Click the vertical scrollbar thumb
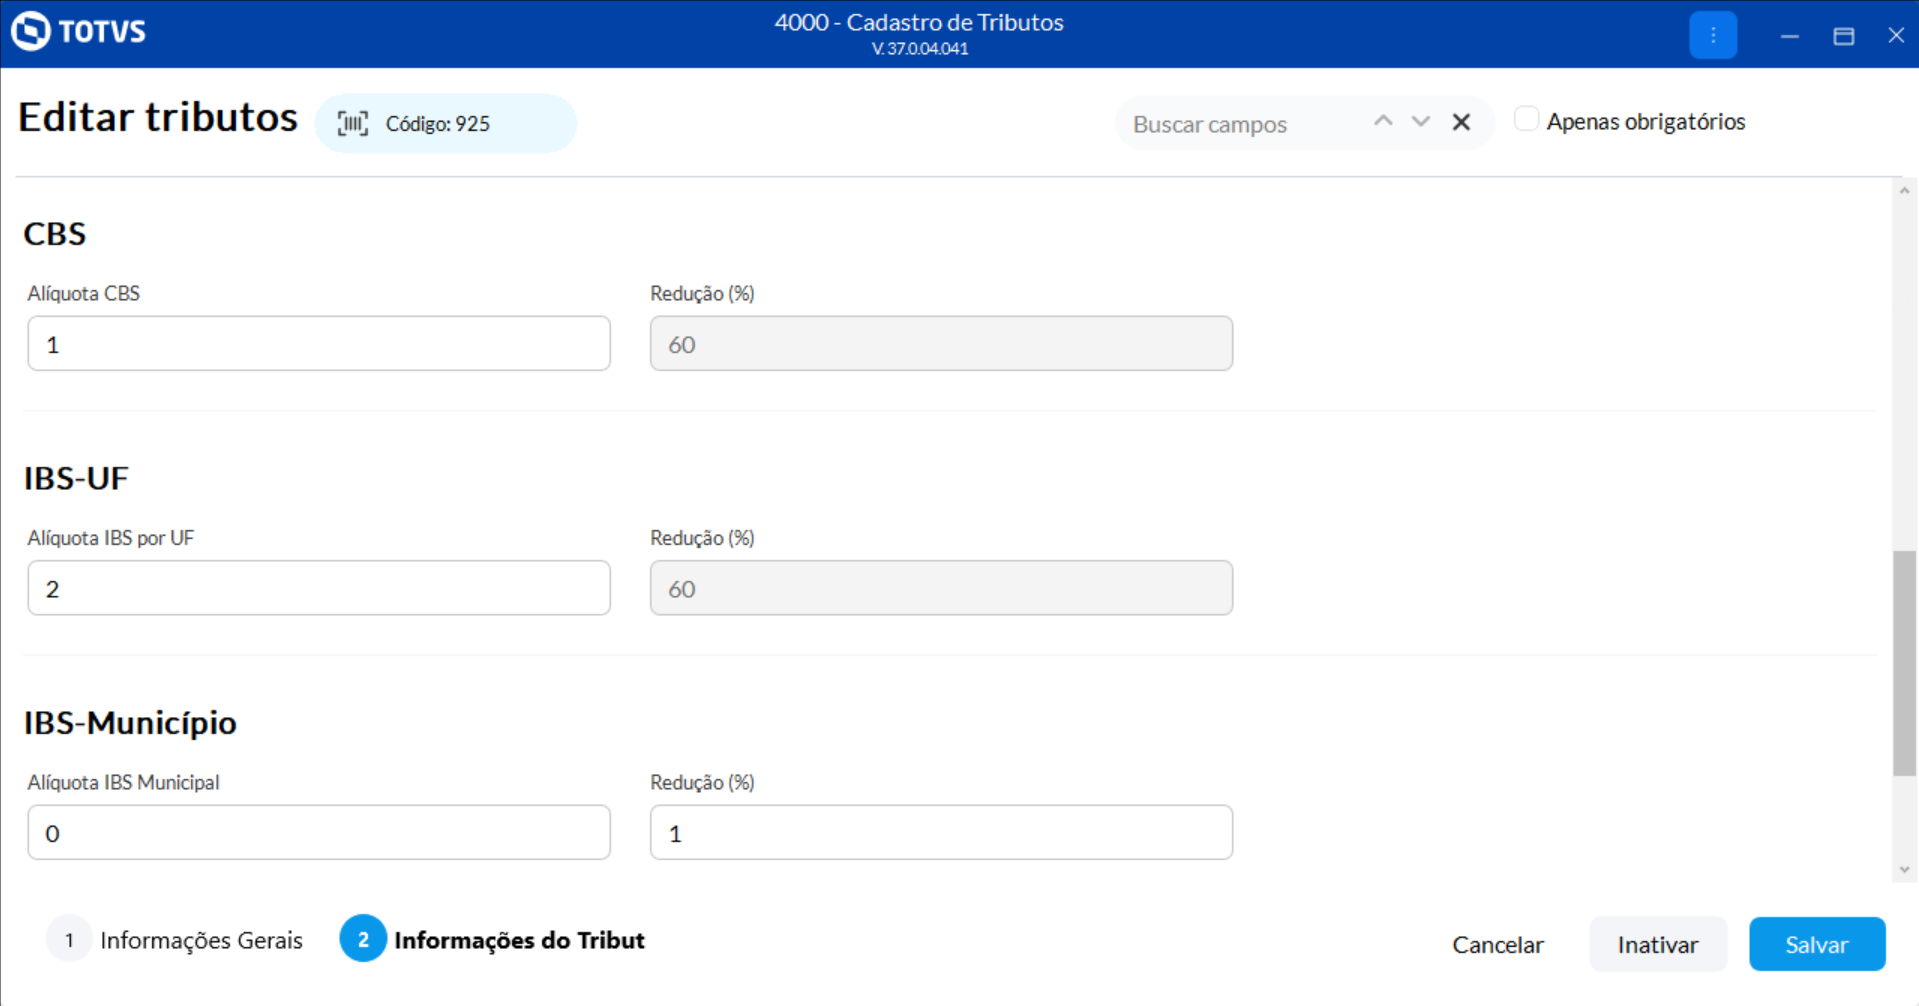The image size is (1919, 1006). [1904, 662]
